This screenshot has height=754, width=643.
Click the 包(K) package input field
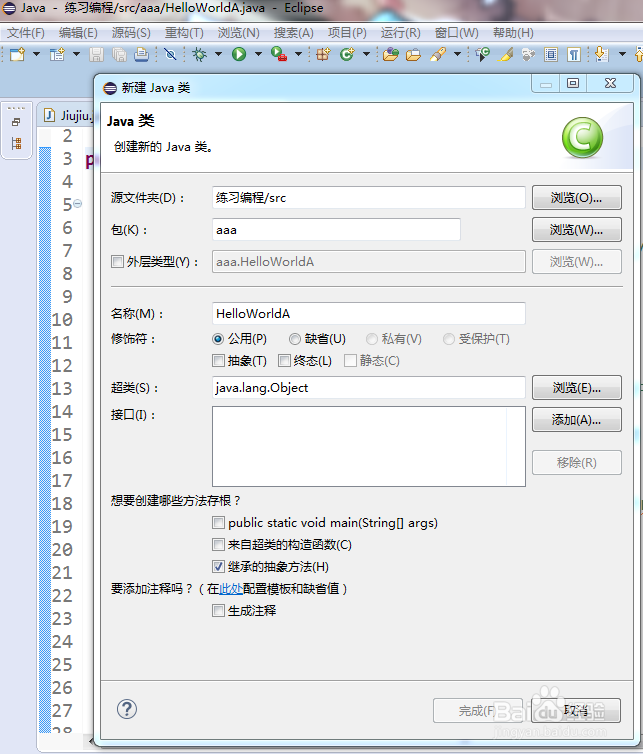(x=336, y=230)
